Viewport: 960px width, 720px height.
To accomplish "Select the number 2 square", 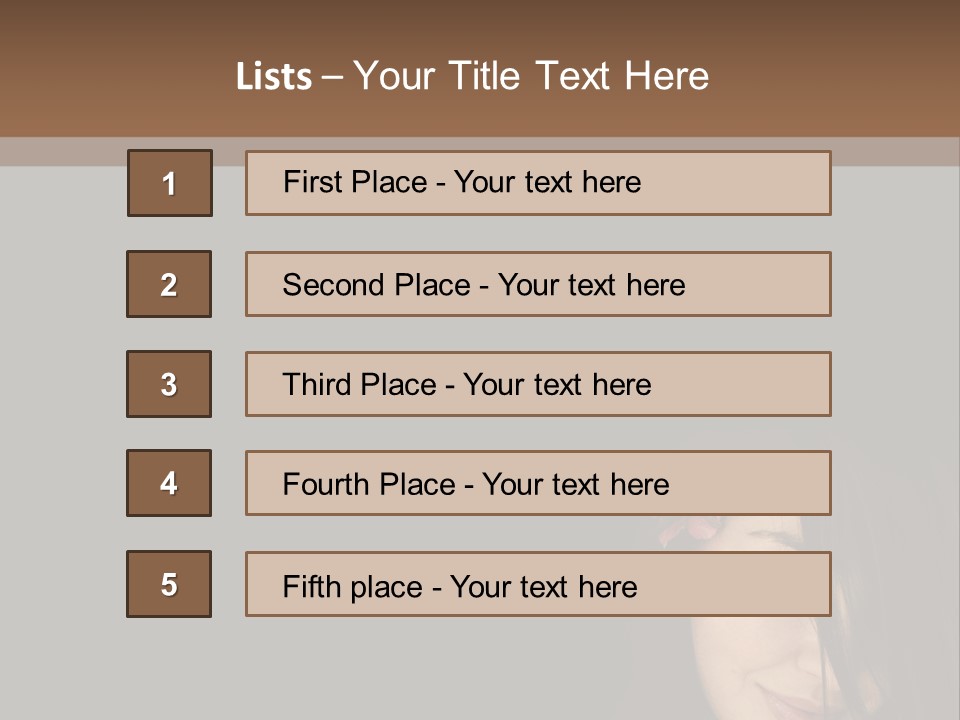I will point(169,284).
